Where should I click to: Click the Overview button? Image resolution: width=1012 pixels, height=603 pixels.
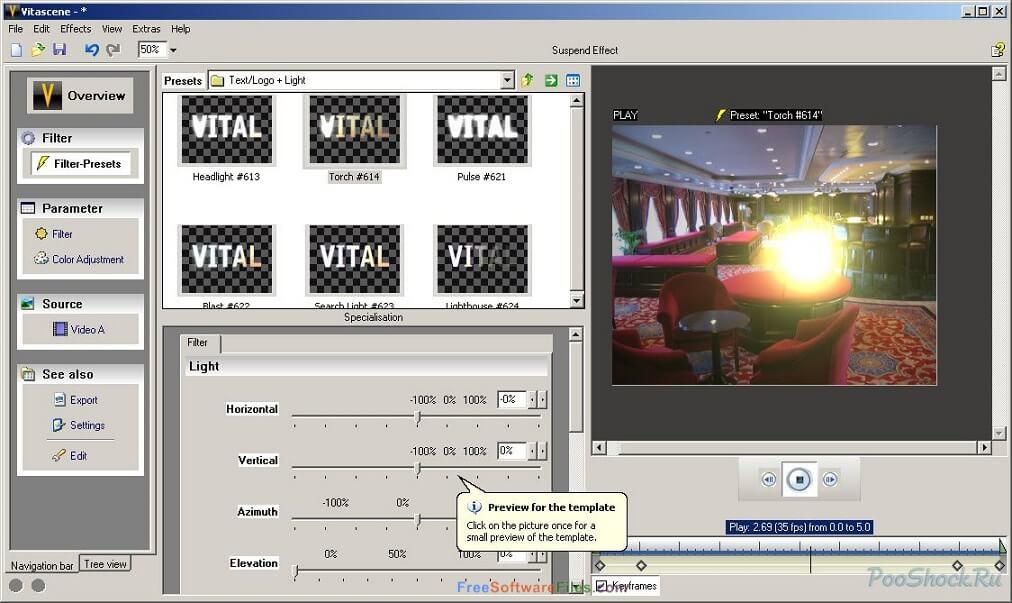tap(80, 96)
